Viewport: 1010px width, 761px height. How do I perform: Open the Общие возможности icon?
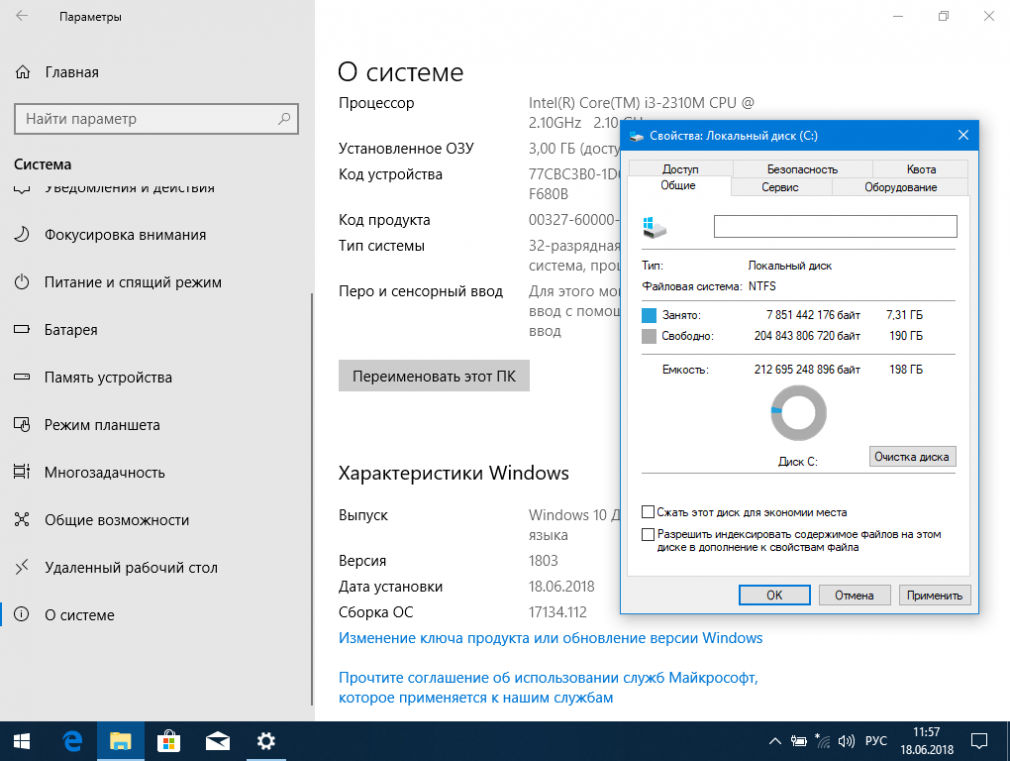(x=22, y=519)
